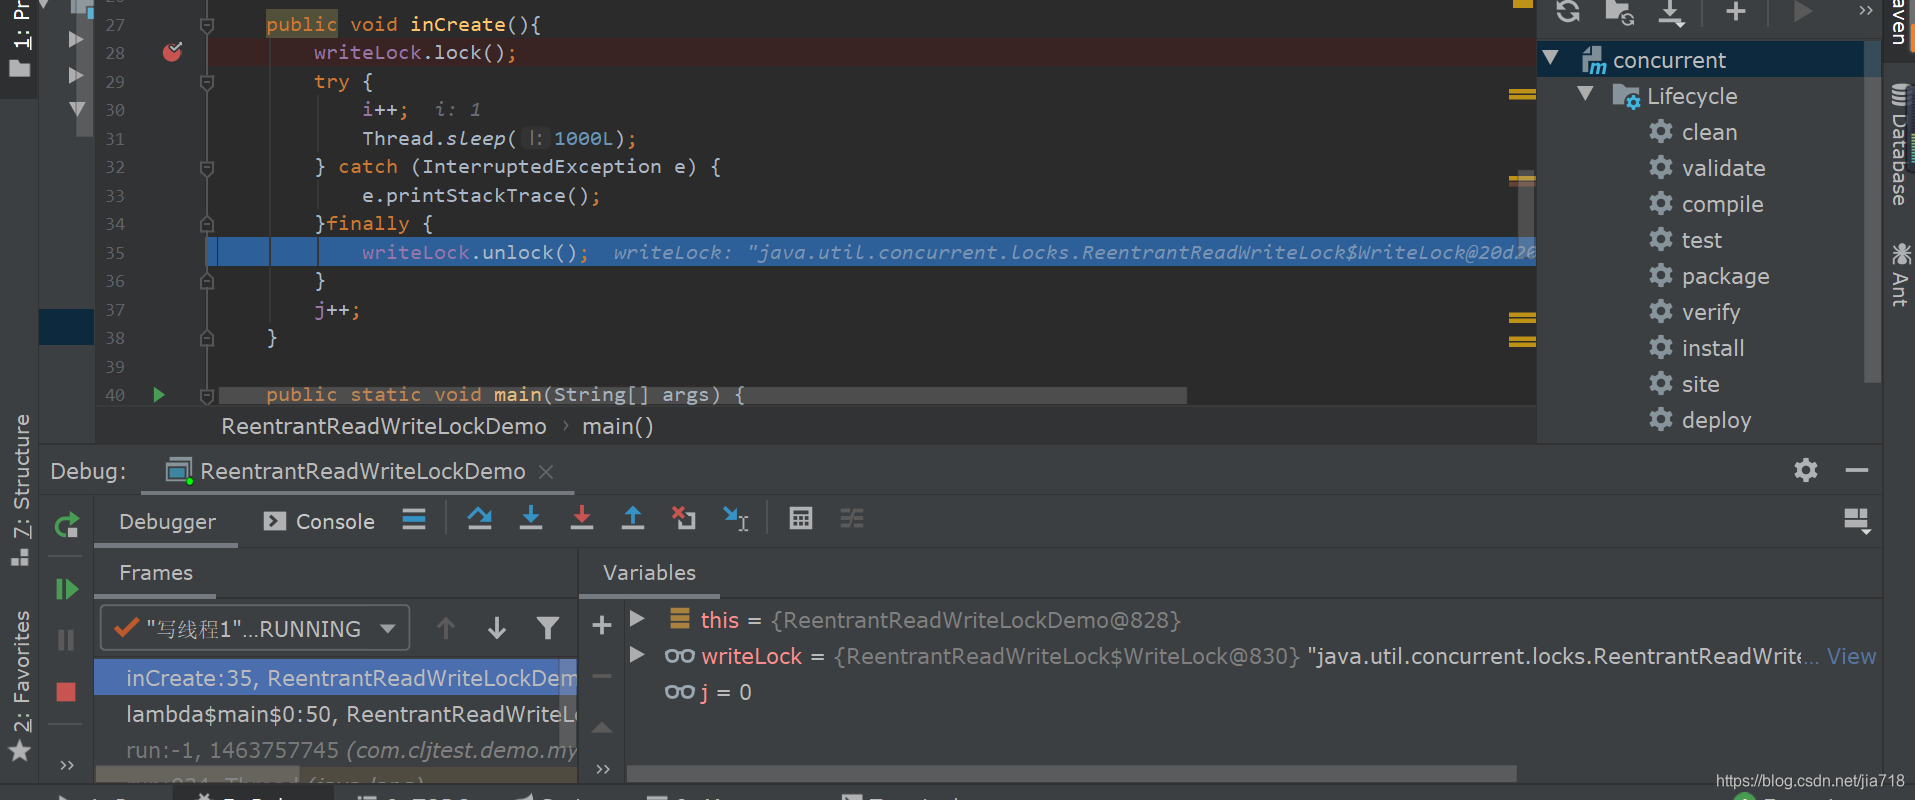Open the Favorites tool window
This screenshot has width=1915, height=800.
pyautogui.click(x=21, y=685)
